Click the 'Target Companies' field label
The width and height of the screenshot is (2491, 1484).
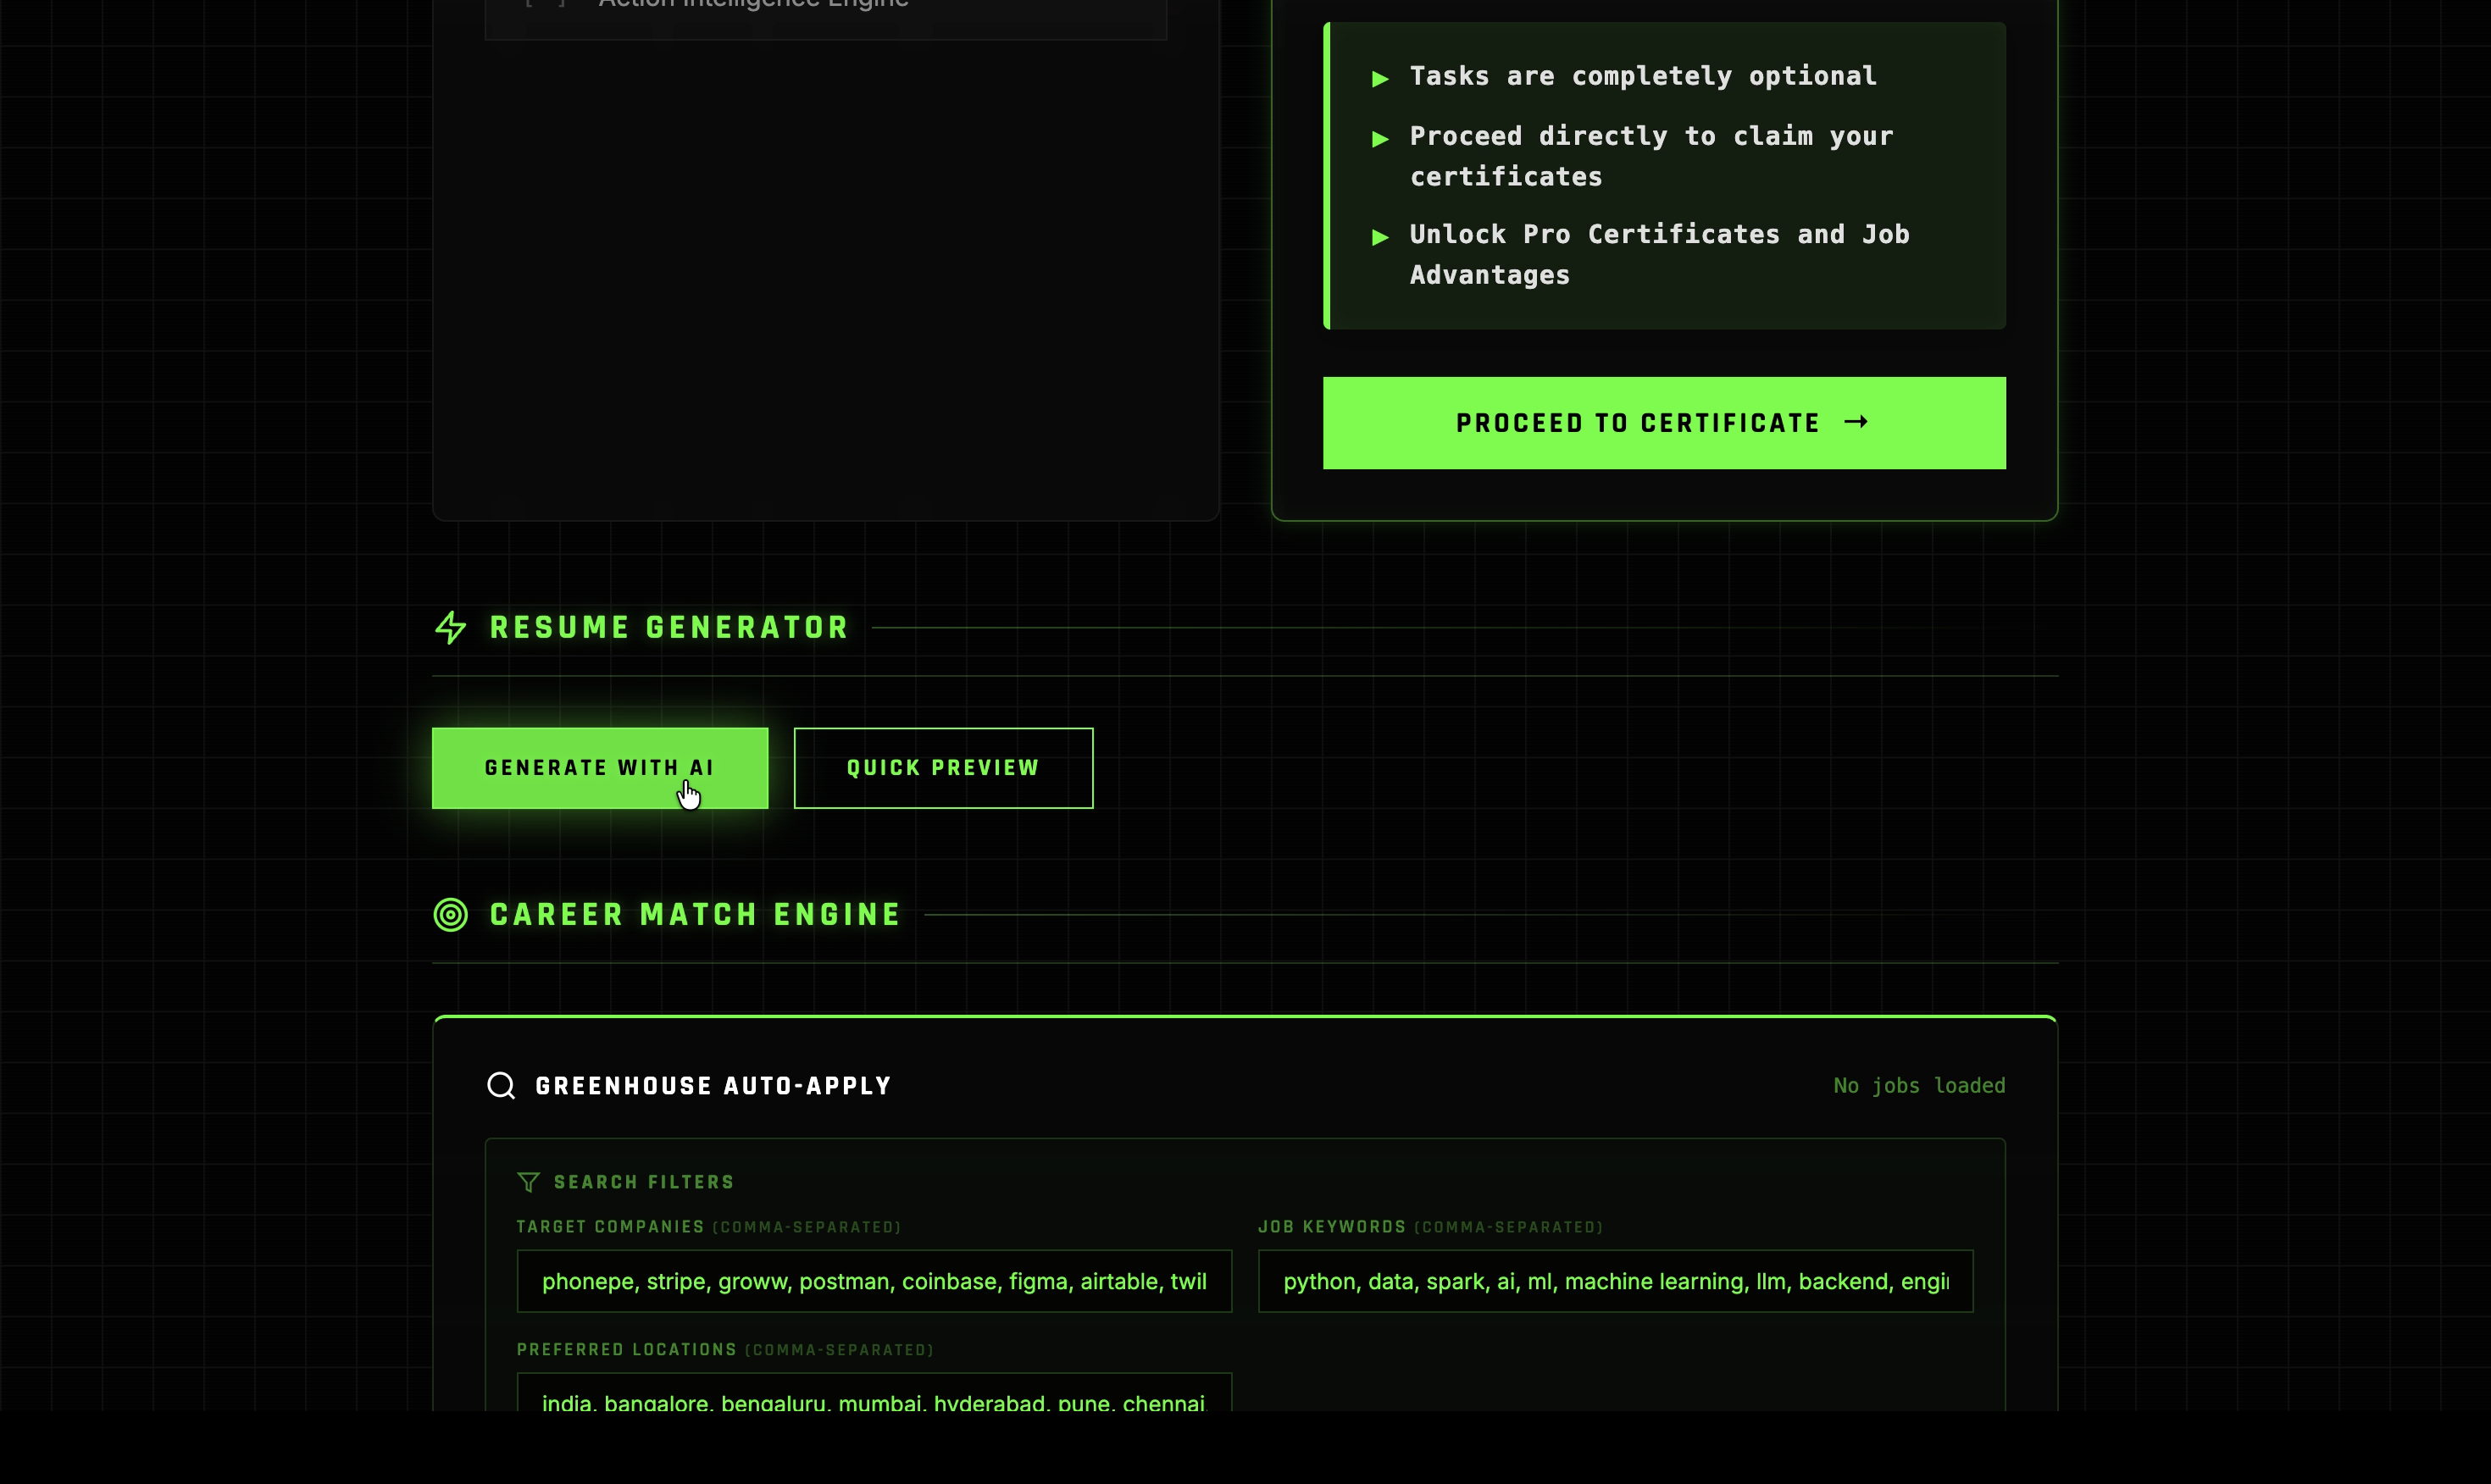click(610, 1227)
